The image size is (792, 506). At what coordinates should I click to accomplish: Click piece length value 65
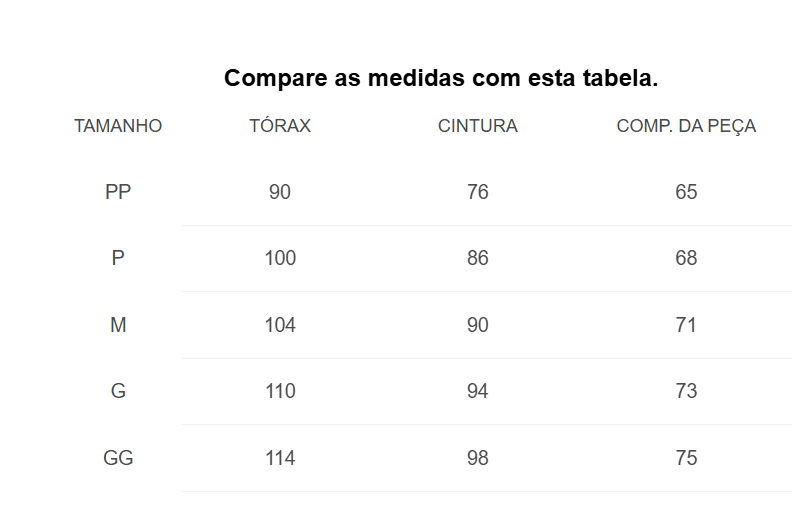coord(686,192)
